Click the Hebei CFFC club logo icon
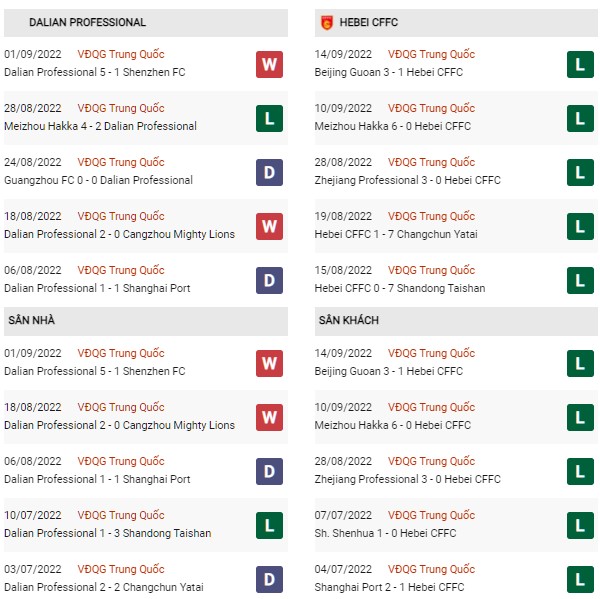The image size is (600, 599). (x=327, y=23)
